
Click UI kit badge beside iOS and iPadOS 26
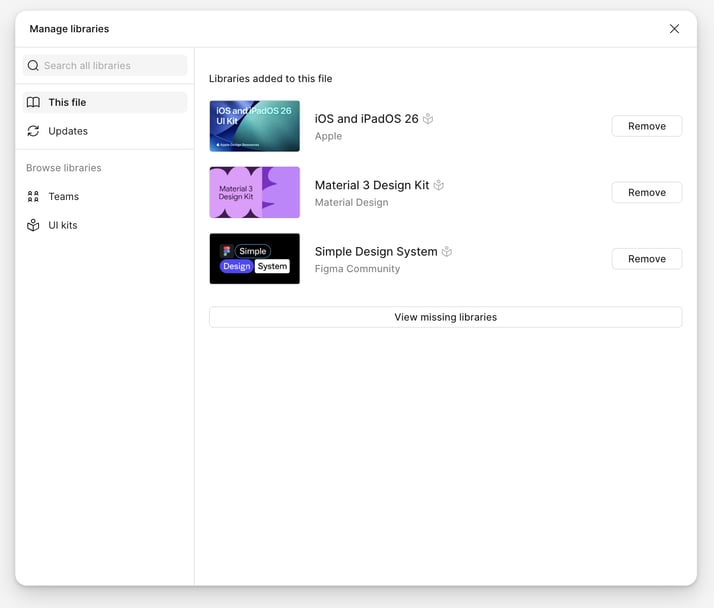coord(428,119)
